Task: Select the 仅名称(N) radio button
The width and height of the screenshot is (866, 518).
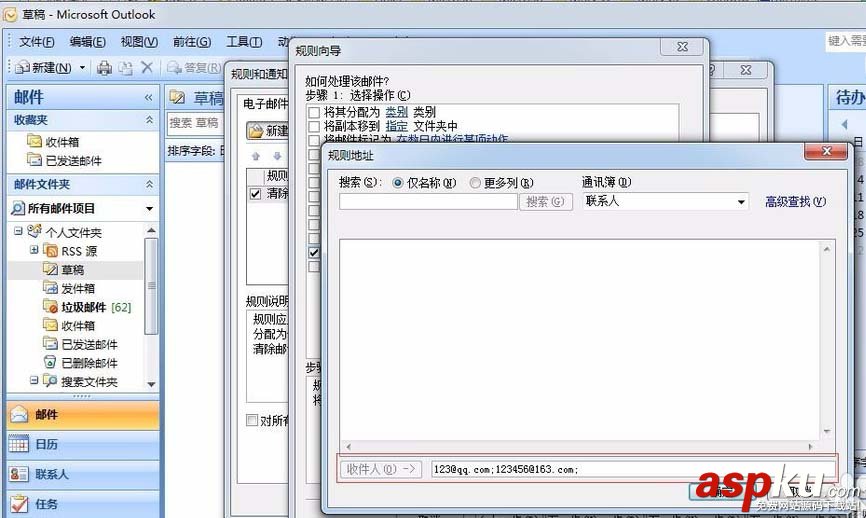Action: pyautogui.click(x=398, y=183)
